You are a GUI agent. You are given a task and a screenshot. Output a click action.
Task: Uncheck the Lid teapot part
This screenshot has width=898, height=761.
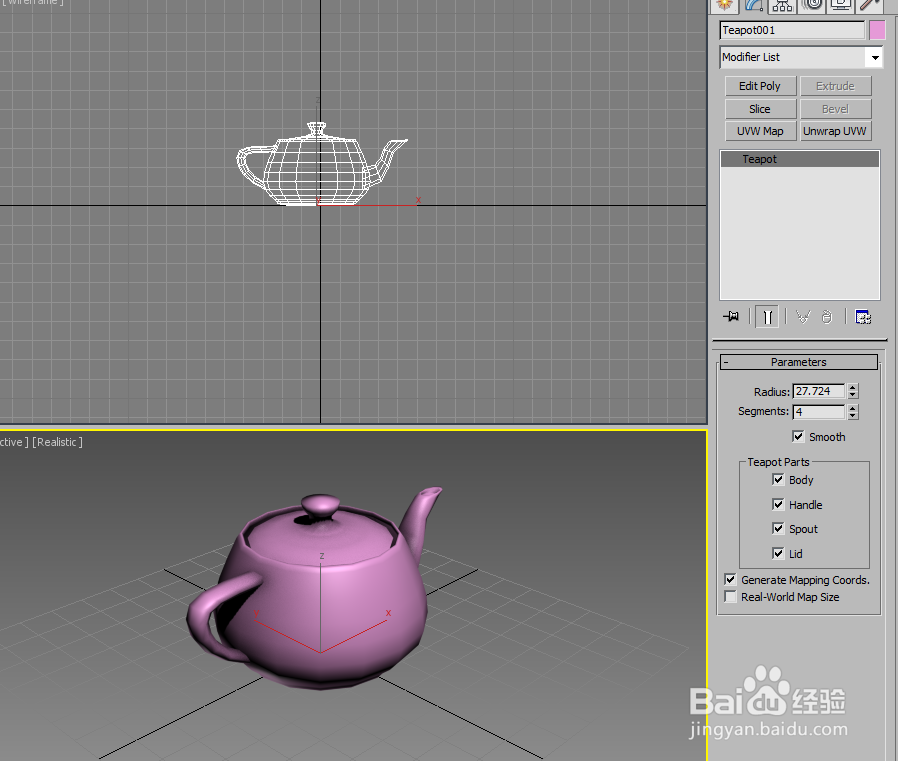tap(778, 553)
